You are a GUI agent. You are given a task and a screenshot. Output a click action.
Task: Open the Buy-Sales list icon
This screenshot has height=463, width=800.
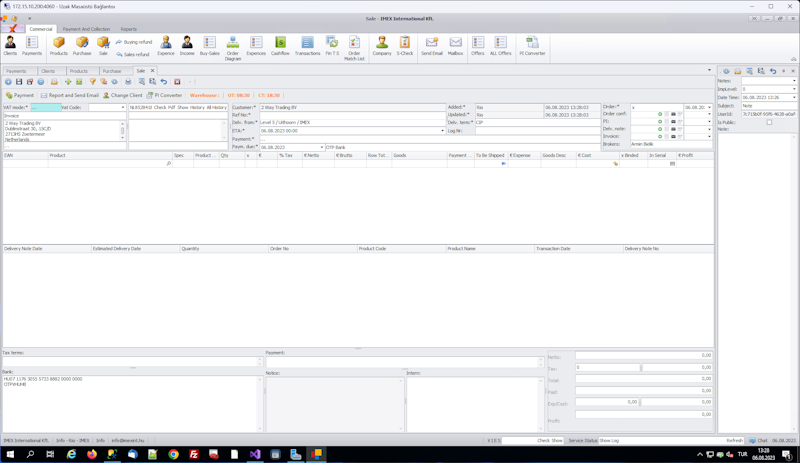point(210,46)
